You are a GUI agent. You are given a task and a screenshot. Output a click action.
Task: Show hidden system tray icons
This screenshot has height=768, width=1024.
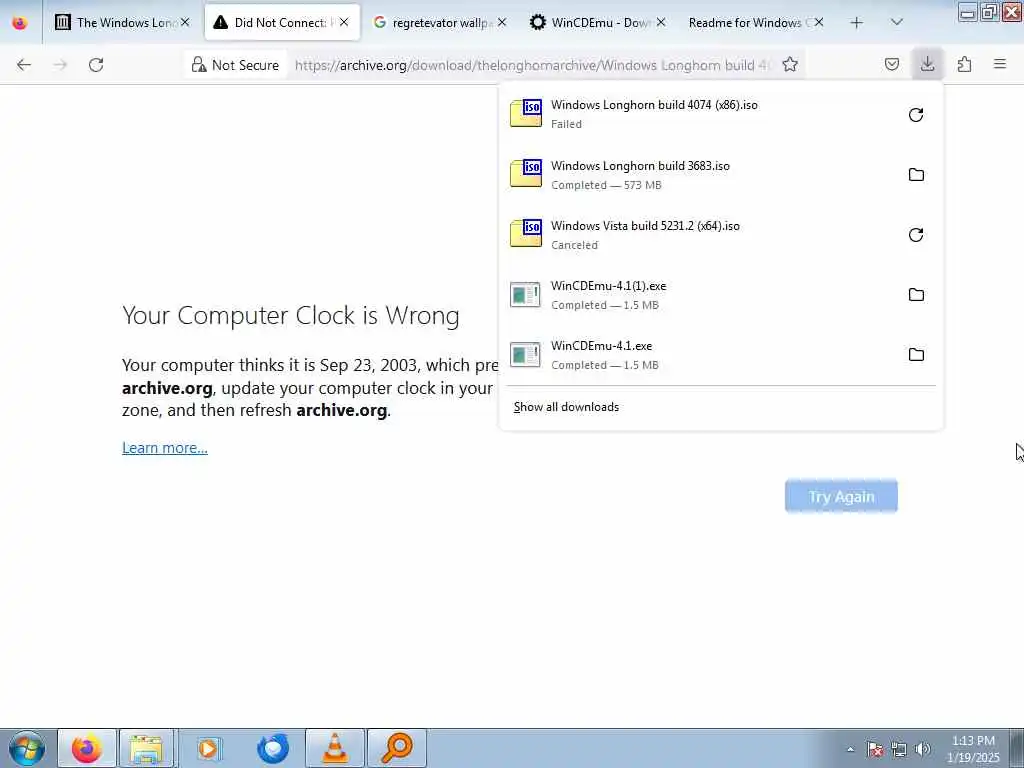[850, 750]
